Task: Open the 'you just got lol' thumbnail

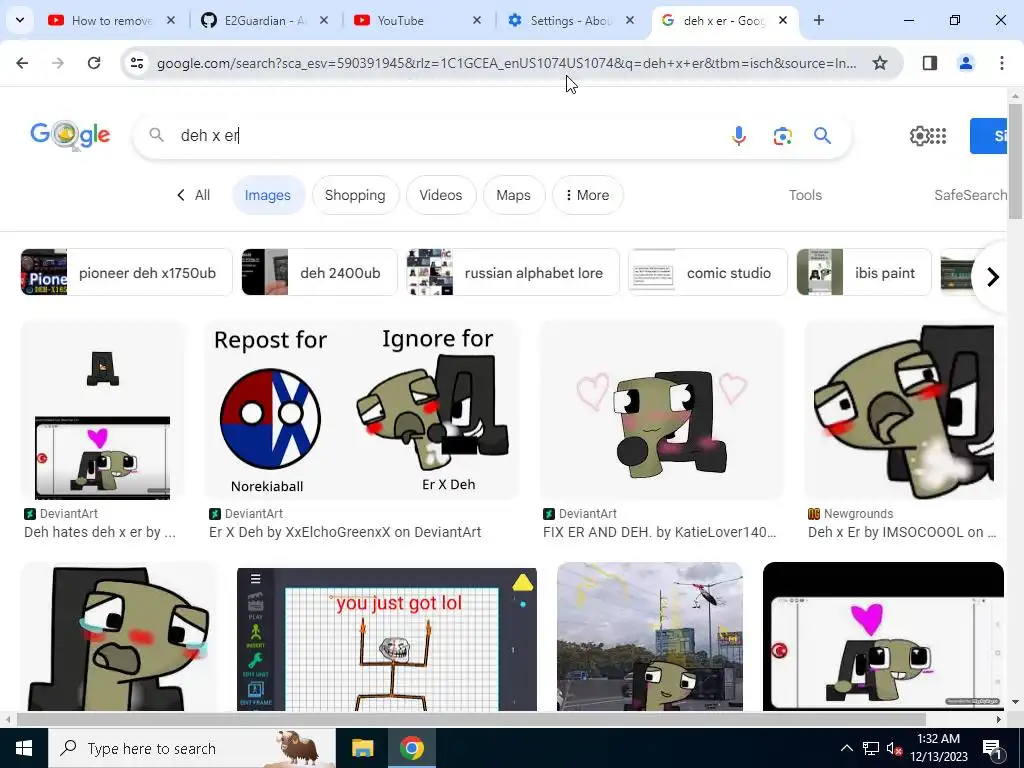Action: point(387,637)
